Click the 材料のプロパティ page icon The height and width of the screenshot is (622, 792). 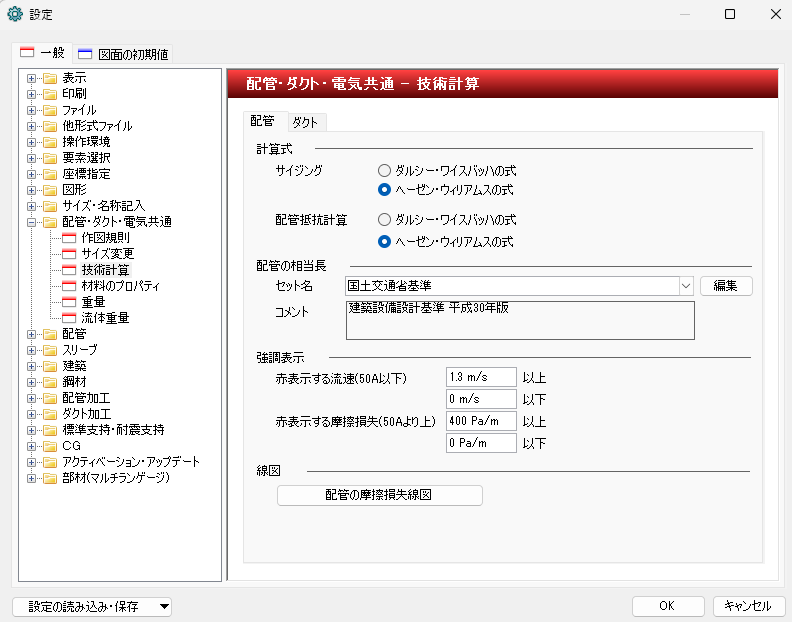click(69, 286)
